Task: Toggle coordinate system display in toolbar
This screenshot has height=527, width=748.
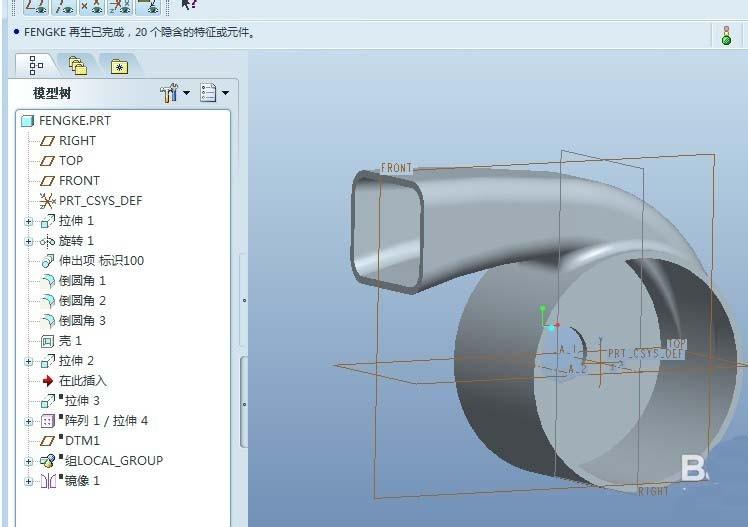Action: pos(119,5)
